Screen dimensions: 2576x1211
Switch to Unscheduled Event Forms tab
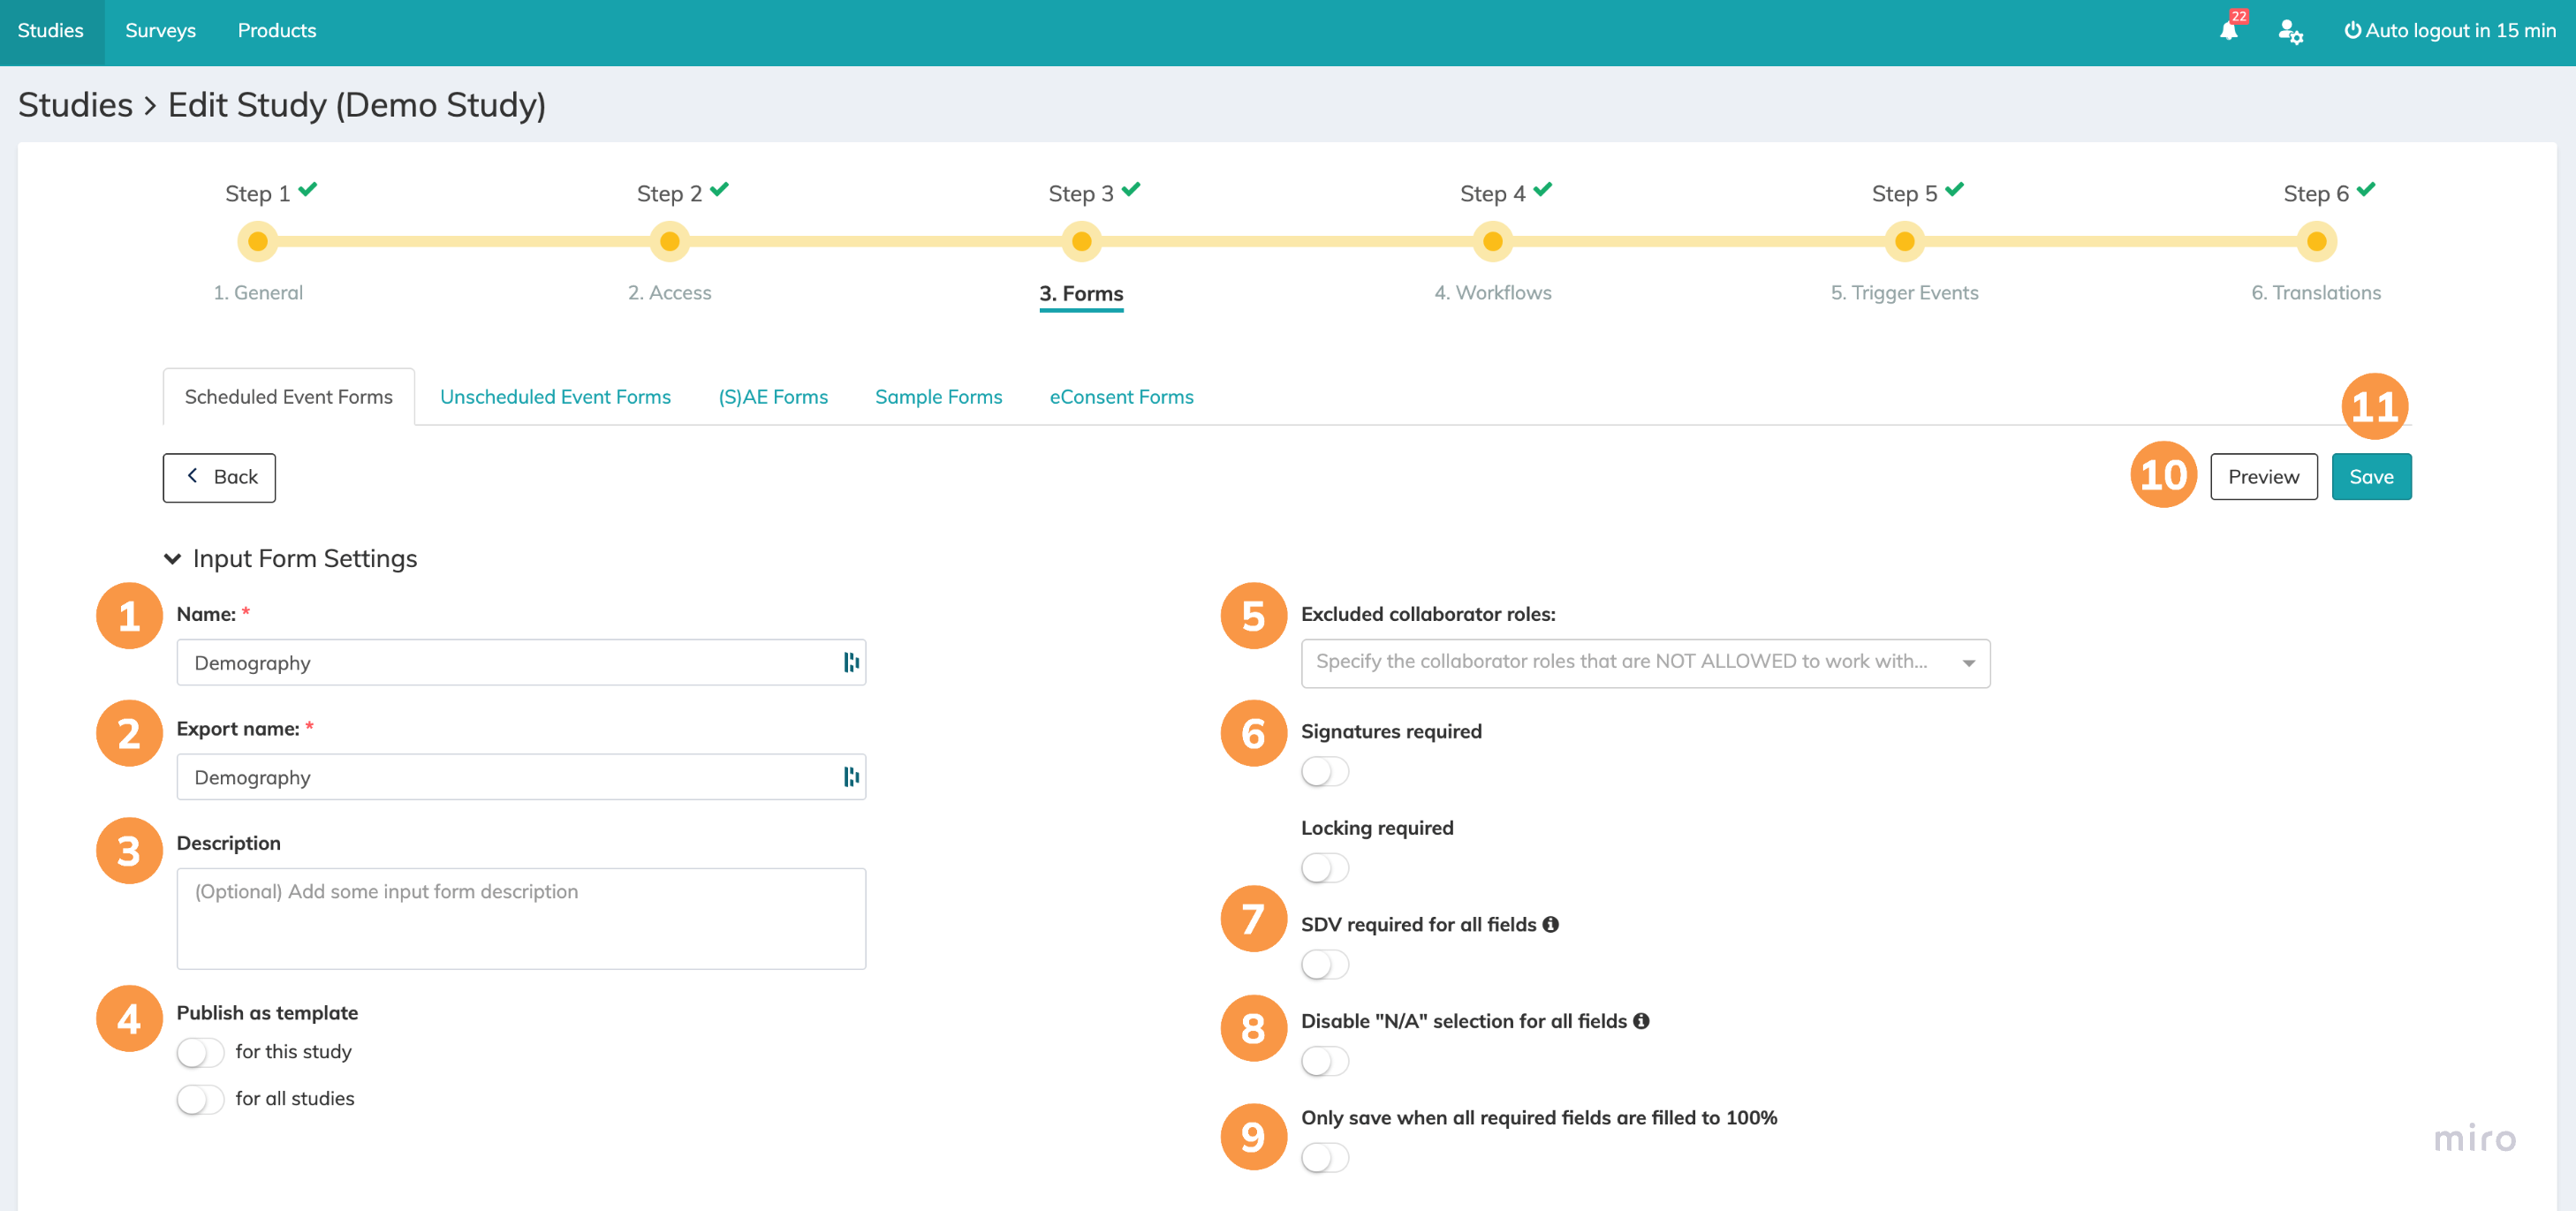tap(555, 397)
